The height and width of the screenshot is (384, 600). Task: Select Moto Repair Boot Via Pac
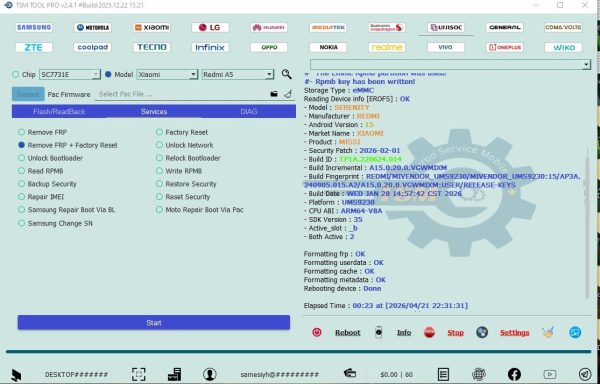tap(199, 210)
